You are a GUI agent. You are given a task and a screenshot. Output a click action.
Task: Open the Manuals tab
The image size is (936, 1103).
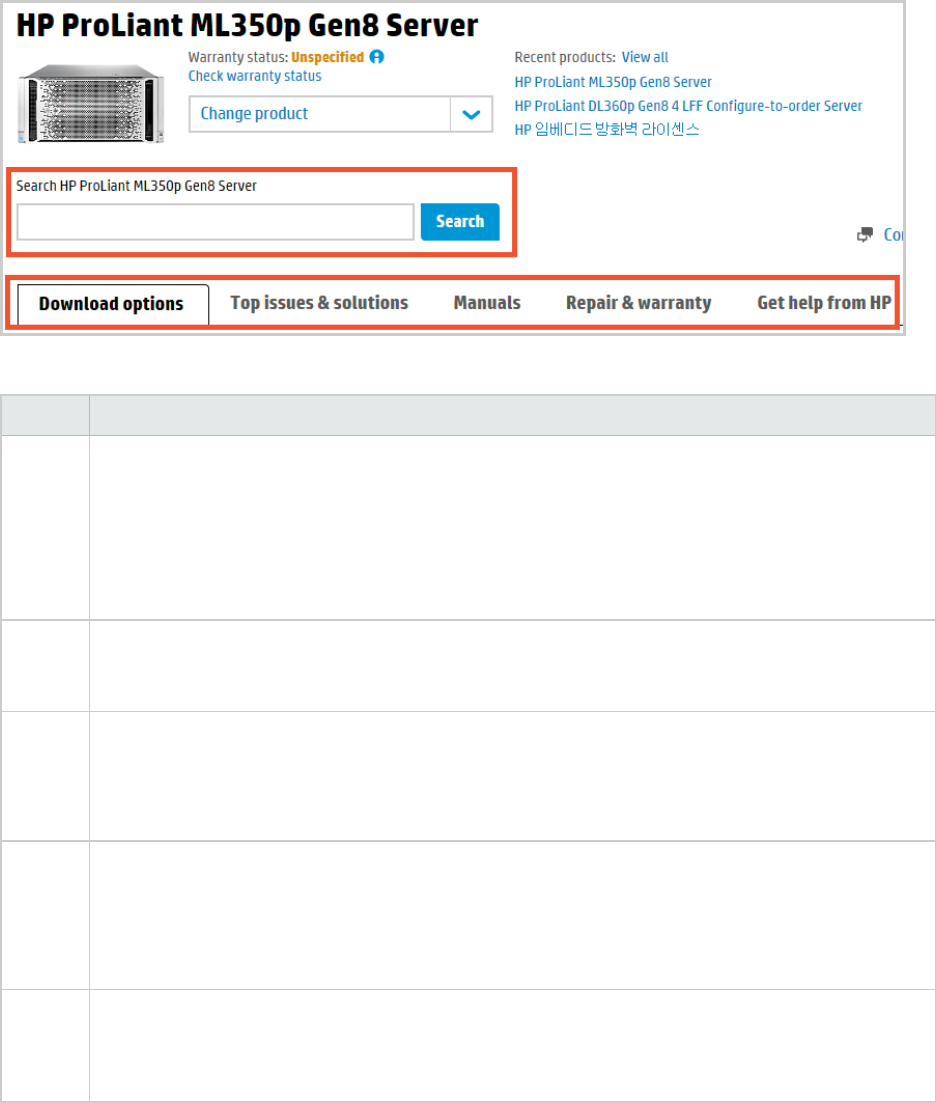pyautogui.click(x=487, y=303)
